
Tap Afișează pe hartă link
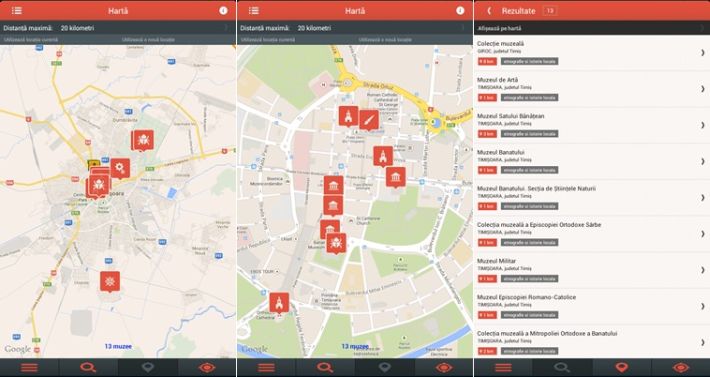pyautogui.click(x=499, y=28)
